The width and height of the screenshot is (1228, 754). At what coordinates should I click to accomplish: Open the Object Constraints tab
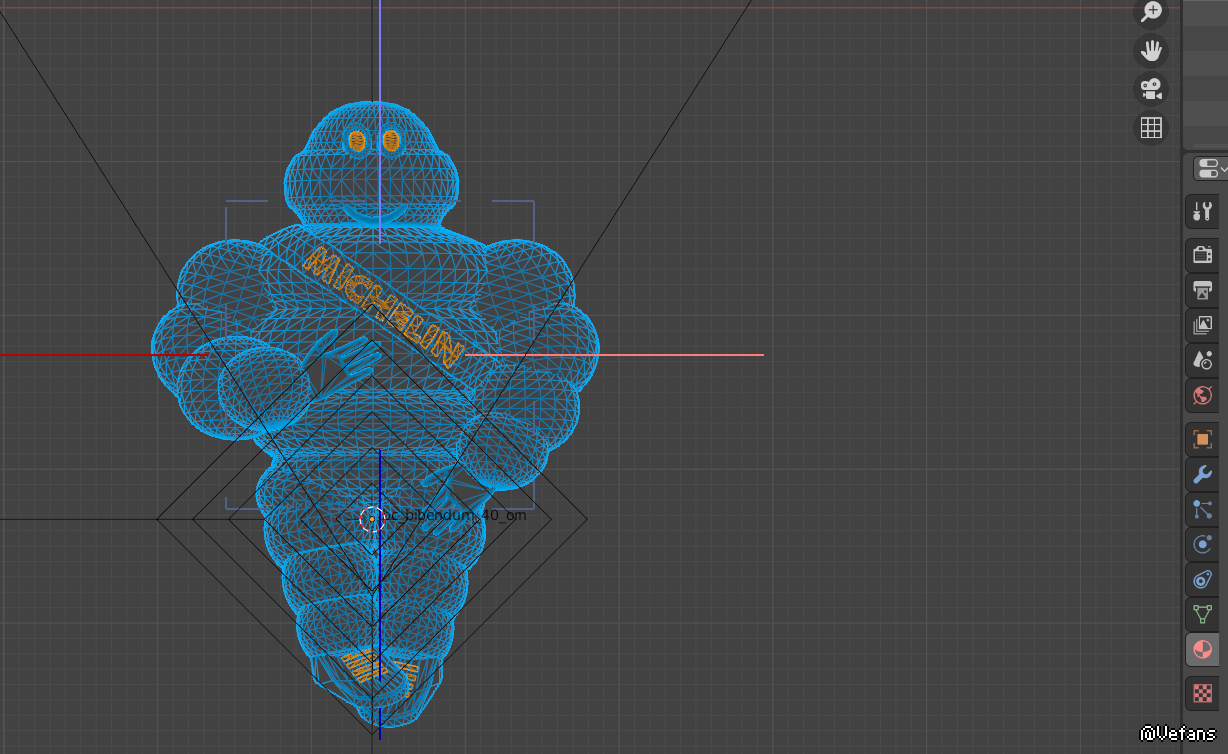point(1203,580)
